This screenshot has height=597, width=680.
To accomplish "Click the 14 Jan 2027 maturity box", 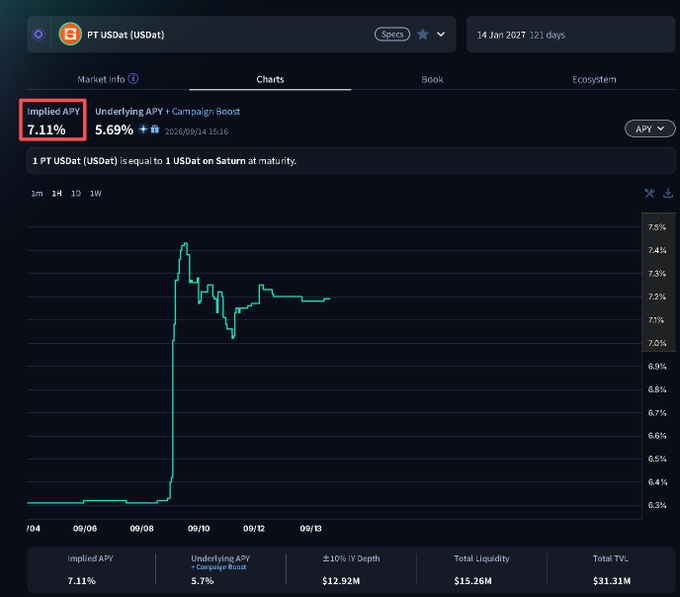I will point(570,35).
